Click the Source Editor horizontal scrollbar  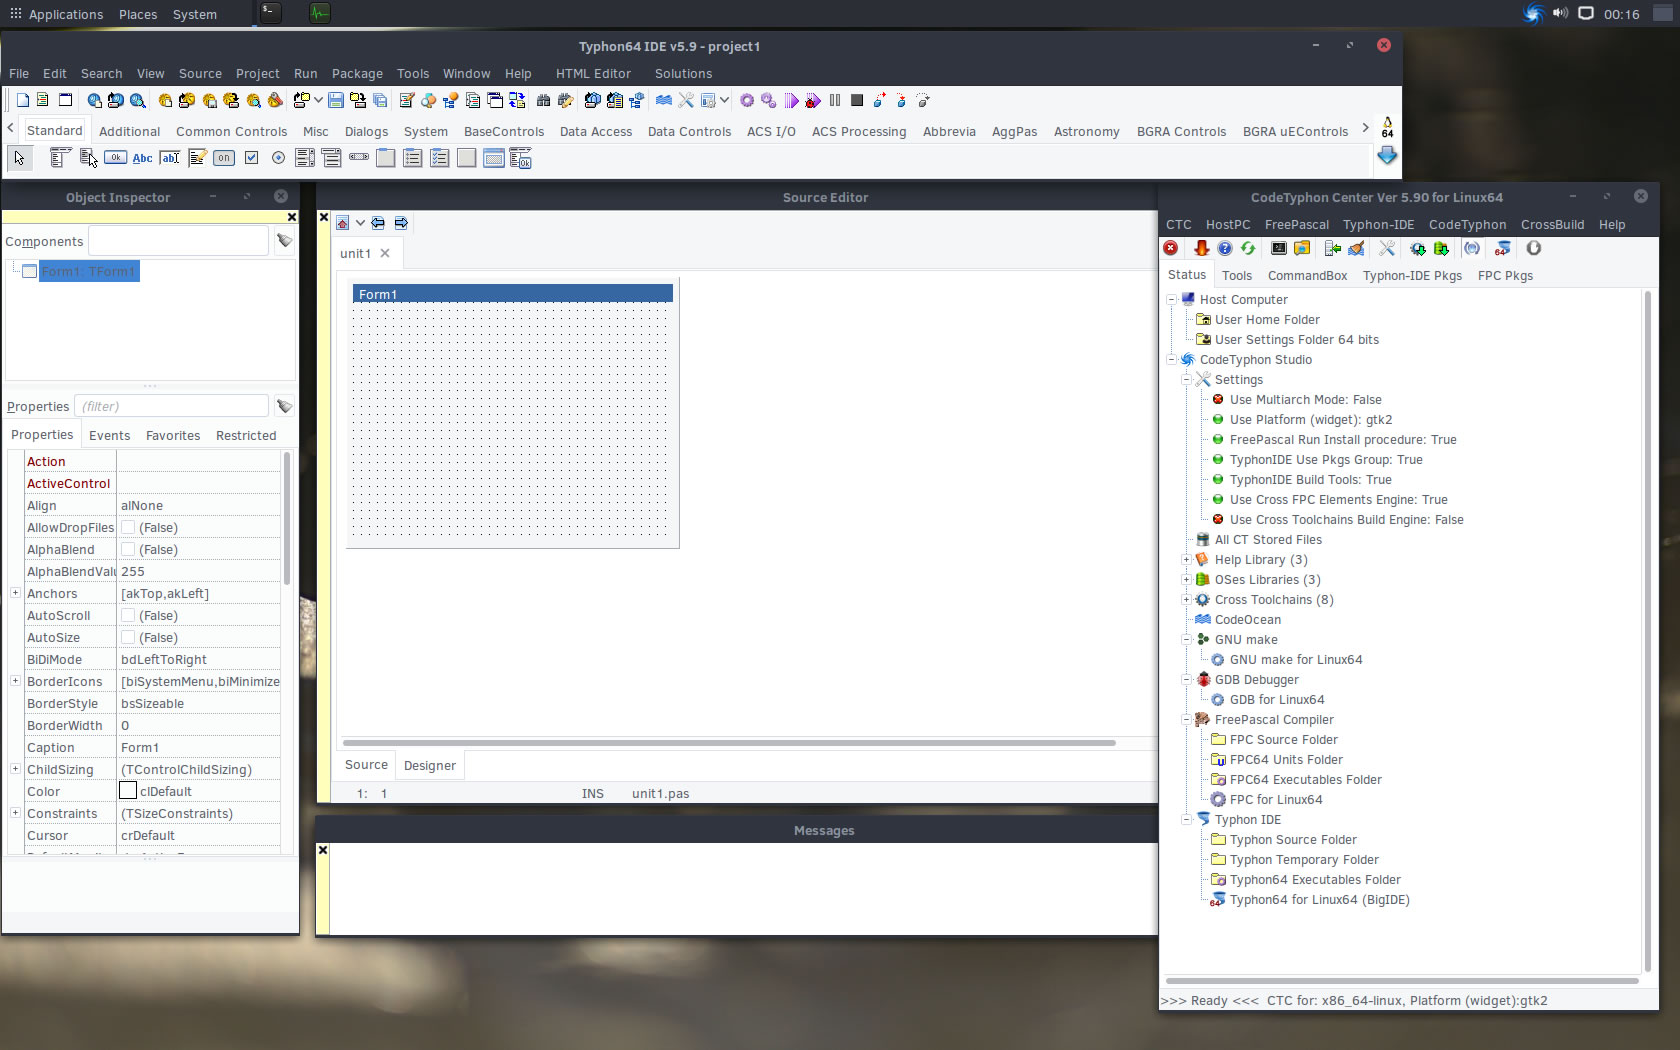(x=729, y=743)
